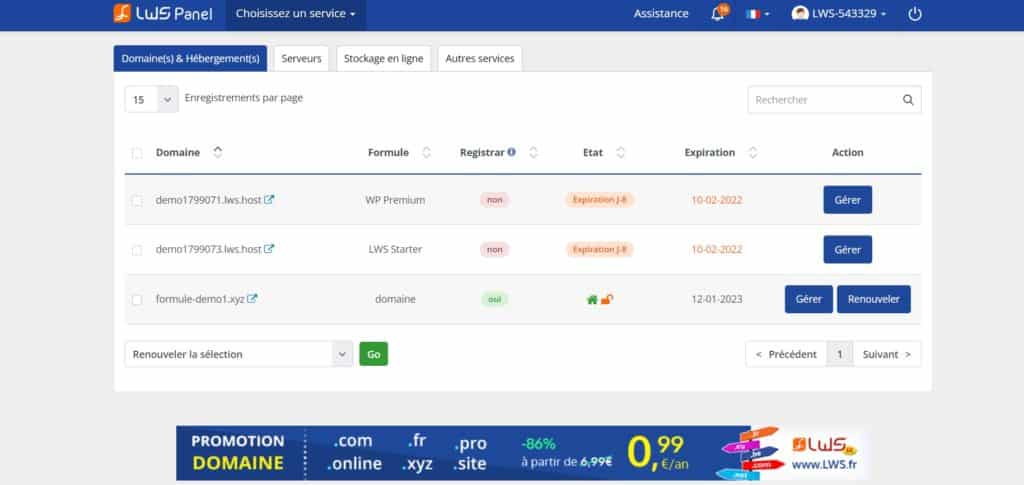The width and height of the screenshot is (1024, 485).
Task: Check the box for demo1799071.lws.host
Action: tap(137, 201)
